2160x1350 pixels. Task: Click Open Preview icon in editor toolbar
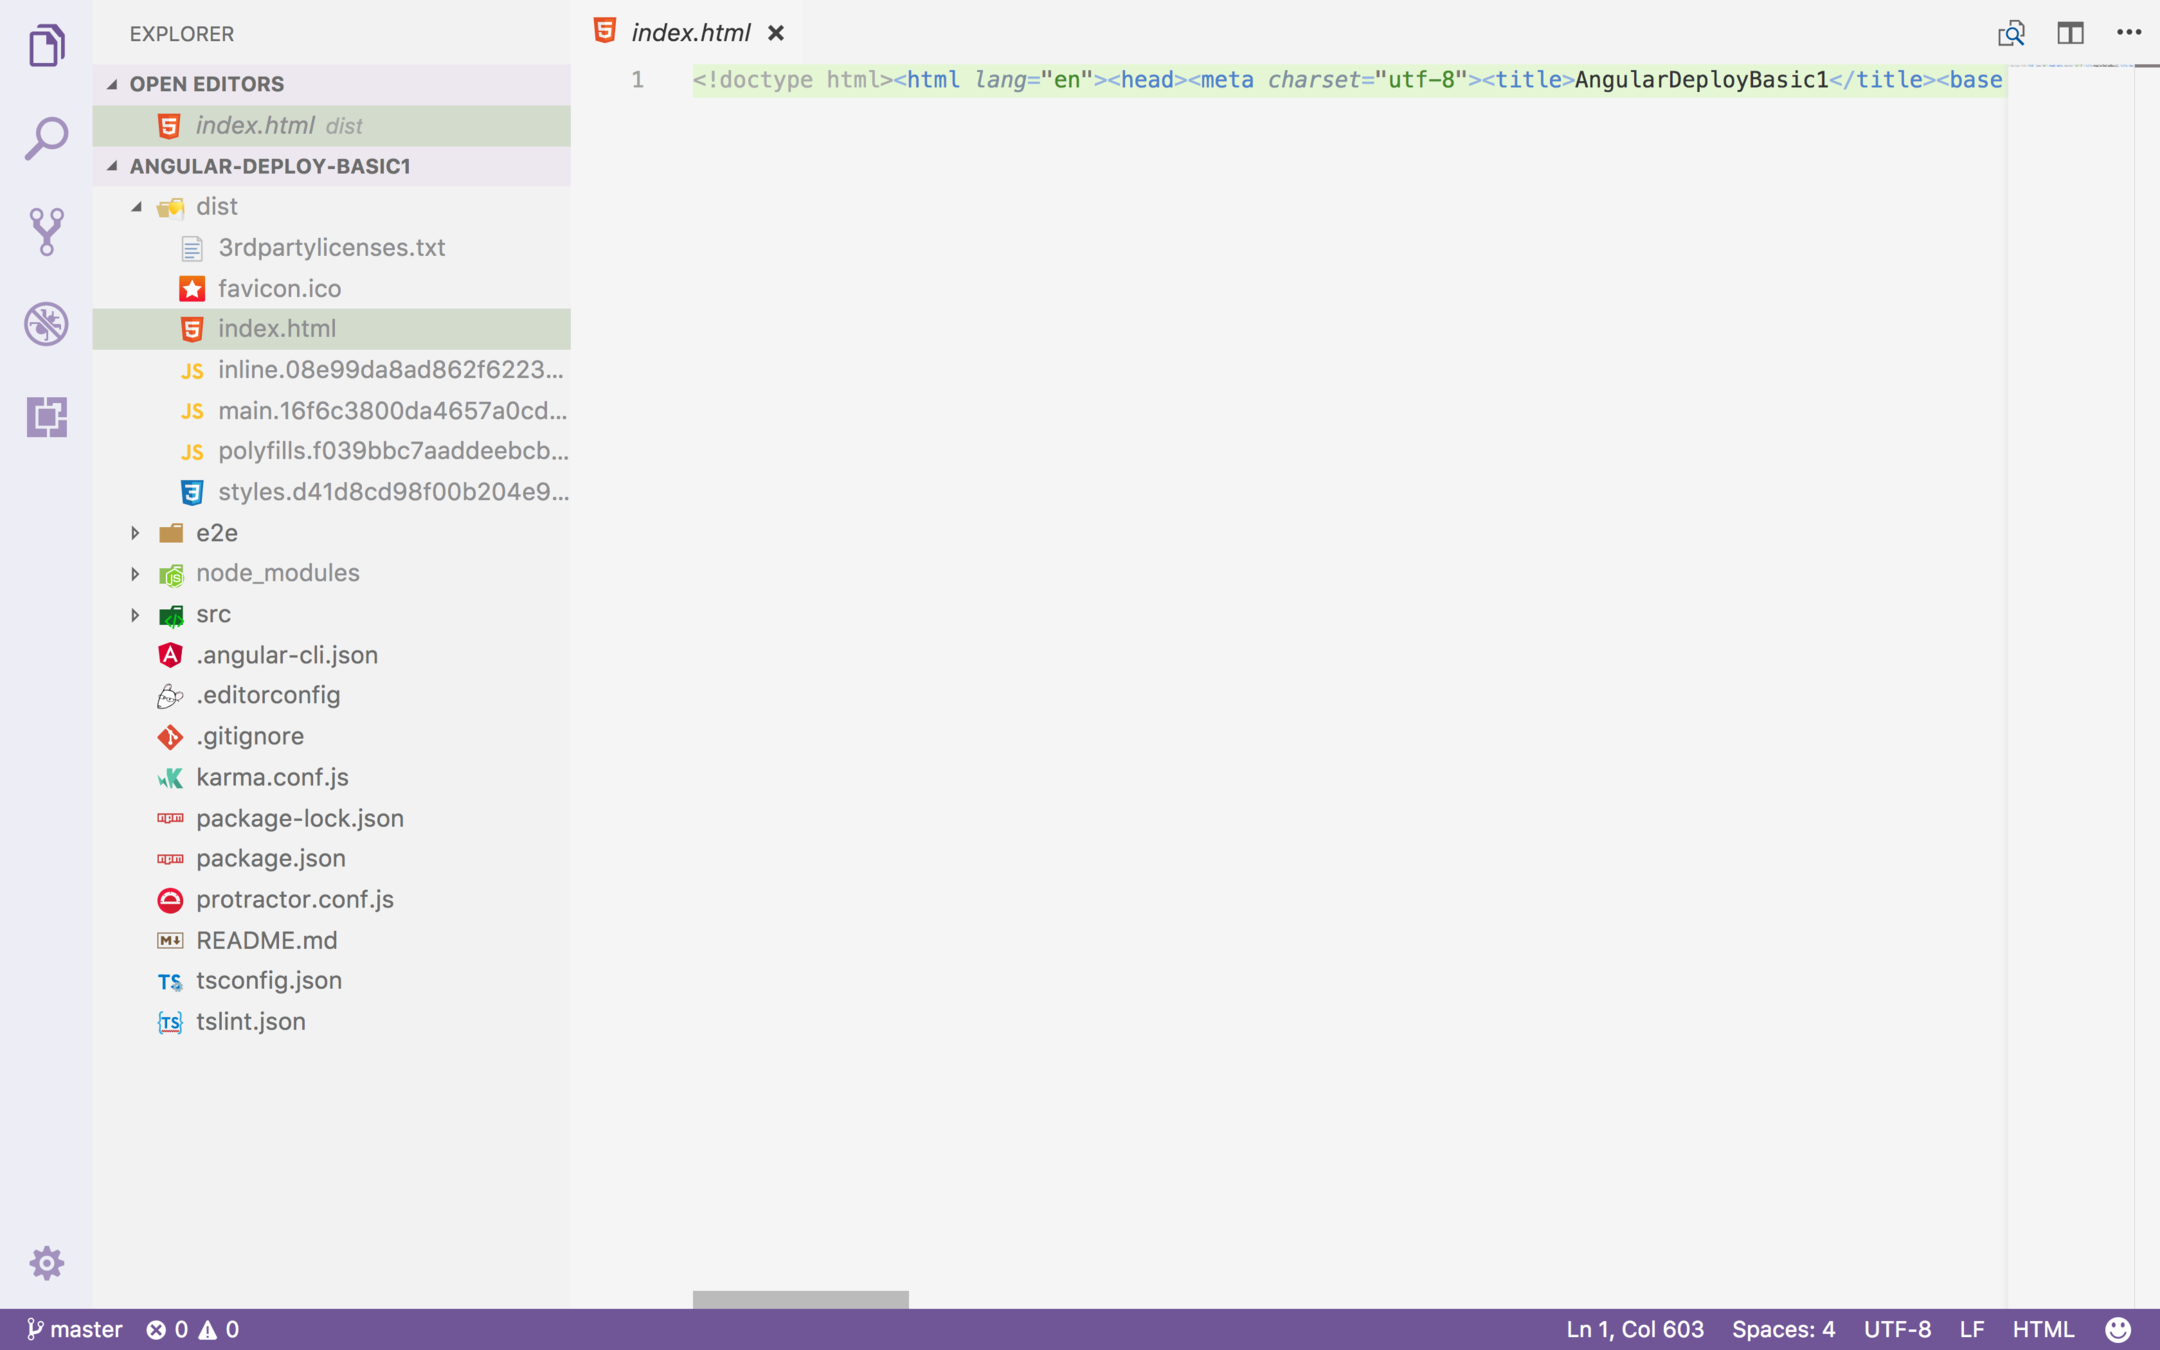click(x=2011, y=33)
